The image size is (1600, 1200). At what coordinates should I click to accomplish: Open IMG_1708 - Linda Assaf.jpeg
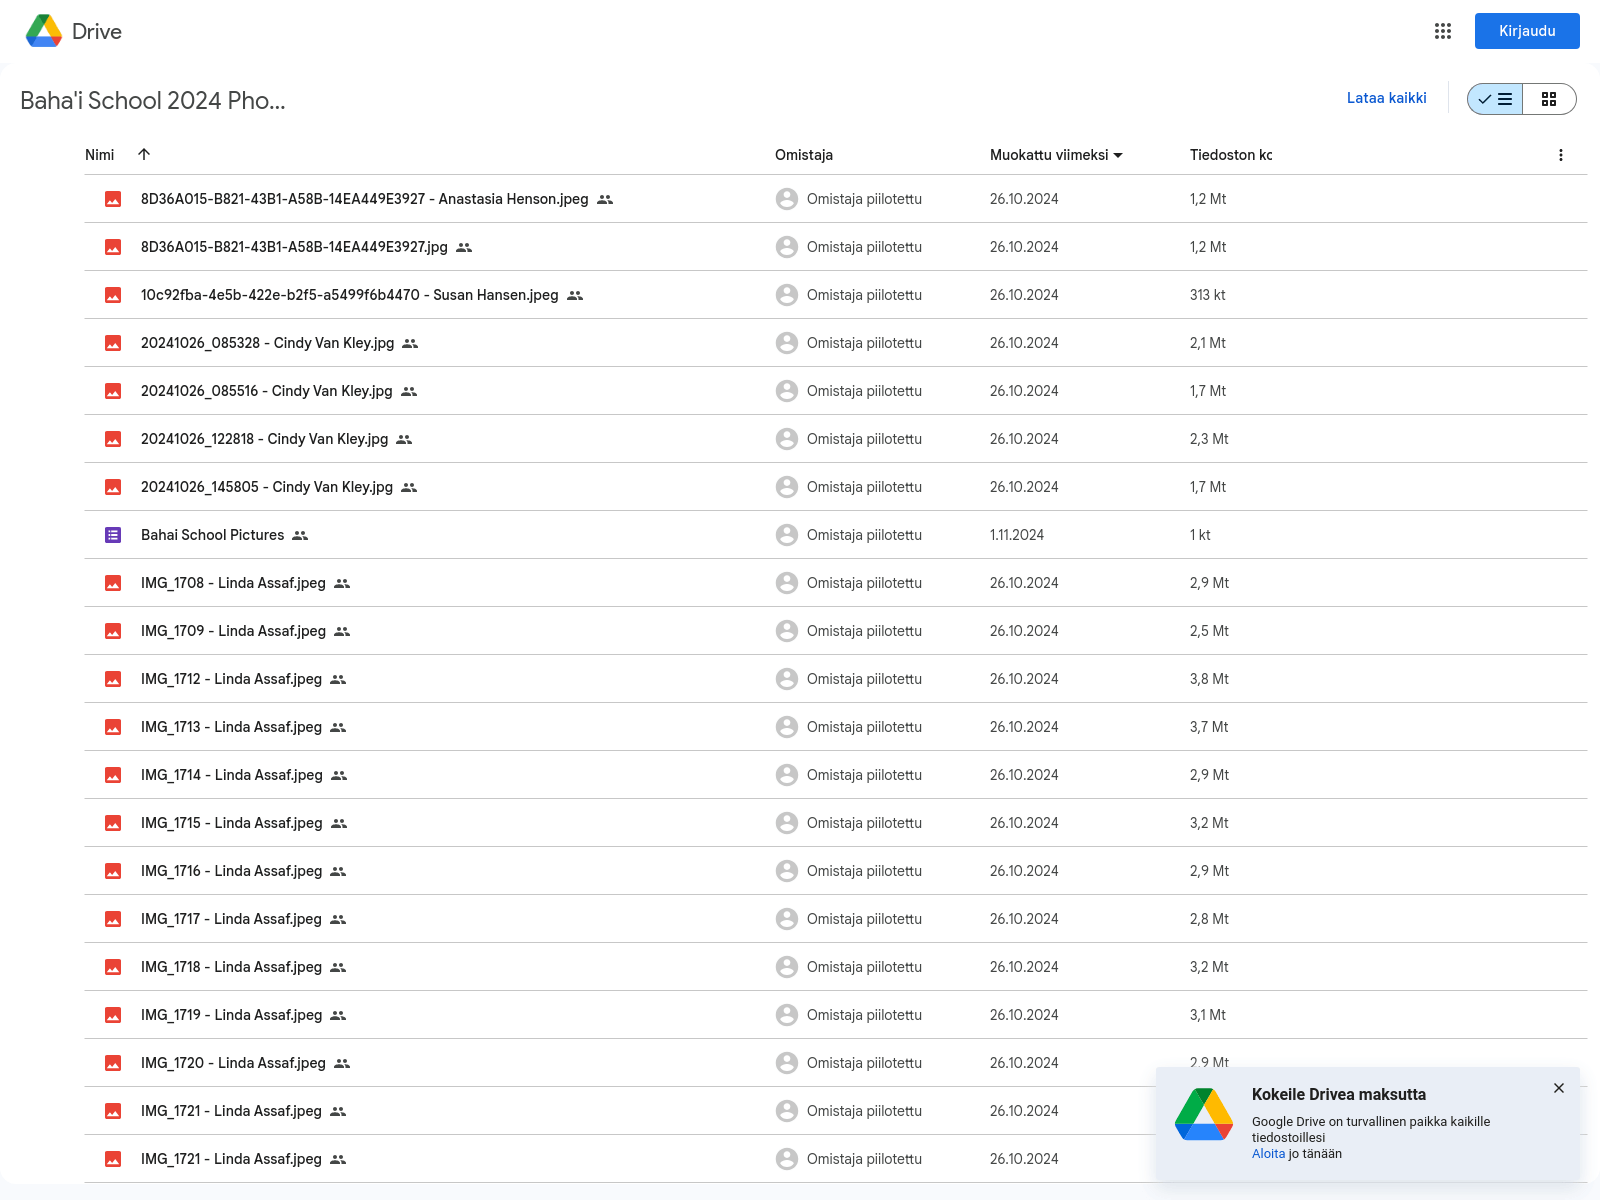pos(233,583)
